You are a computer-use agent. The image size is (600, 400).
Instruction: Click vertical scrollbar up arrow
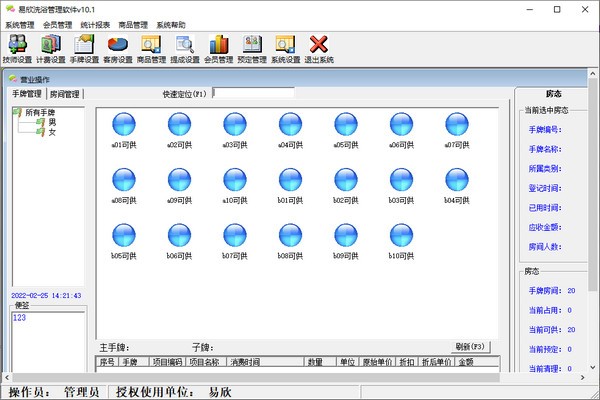coord(593,73)
